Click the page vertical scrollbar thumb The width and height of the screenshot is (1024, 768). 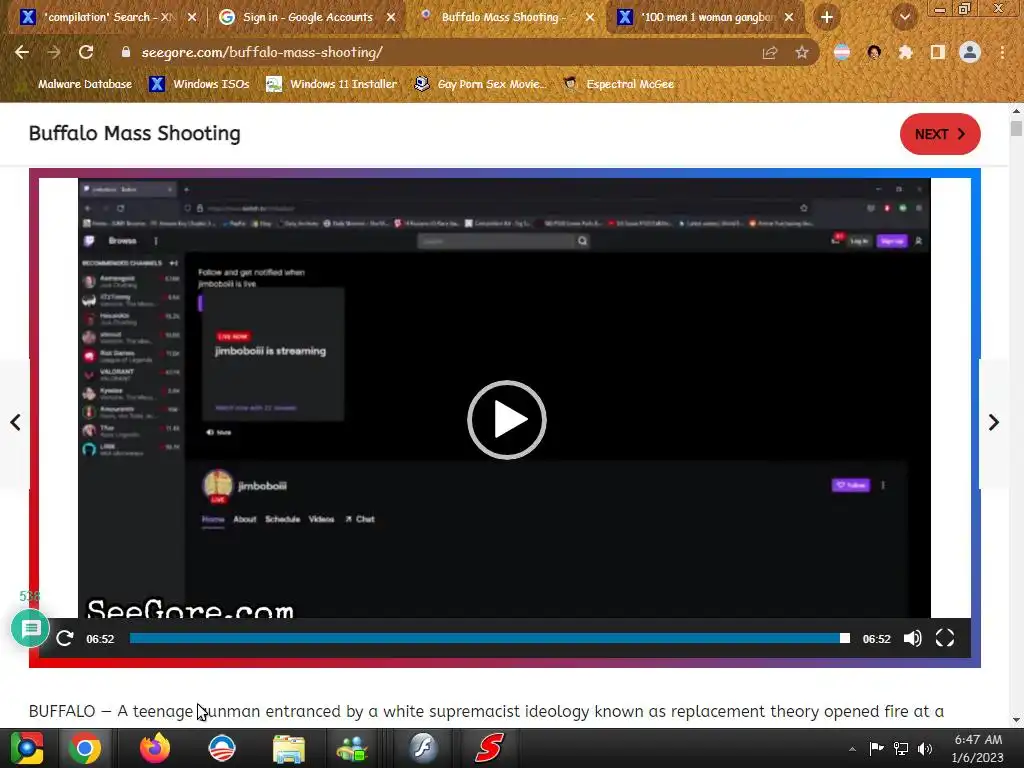point(1016,128)
